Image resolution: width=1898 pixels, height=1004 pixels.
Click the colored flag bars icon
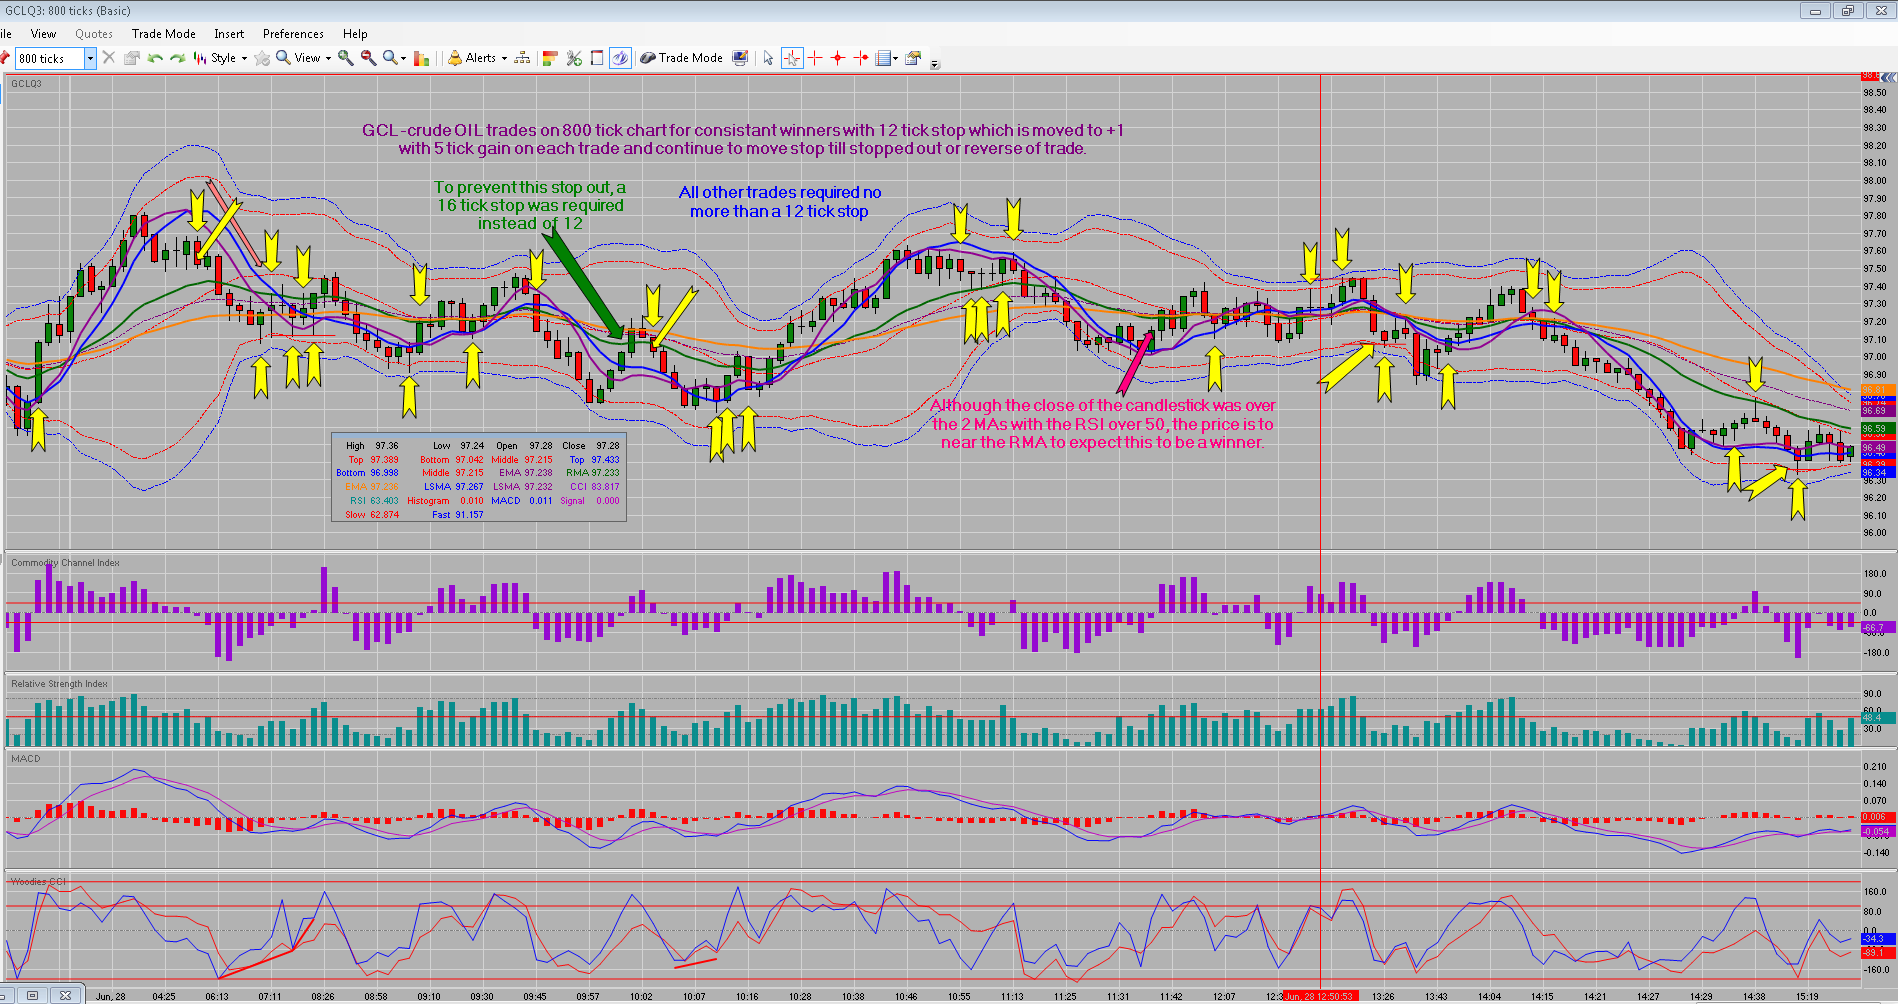tap(549, 58)
